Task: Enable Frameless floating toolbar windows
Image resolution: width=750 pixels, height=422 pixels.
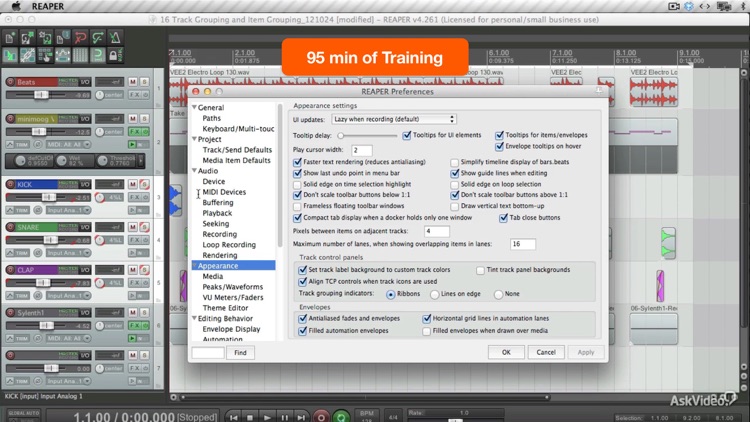Action: [x=297, y=206]
